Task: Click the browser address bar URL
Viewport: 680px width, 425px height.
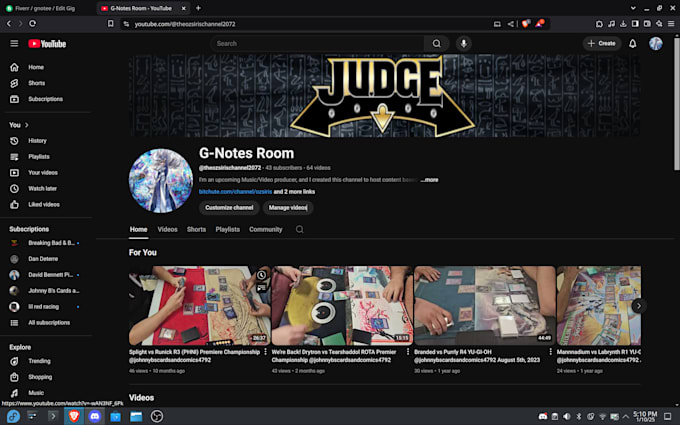Action: (x=185, y=24)
